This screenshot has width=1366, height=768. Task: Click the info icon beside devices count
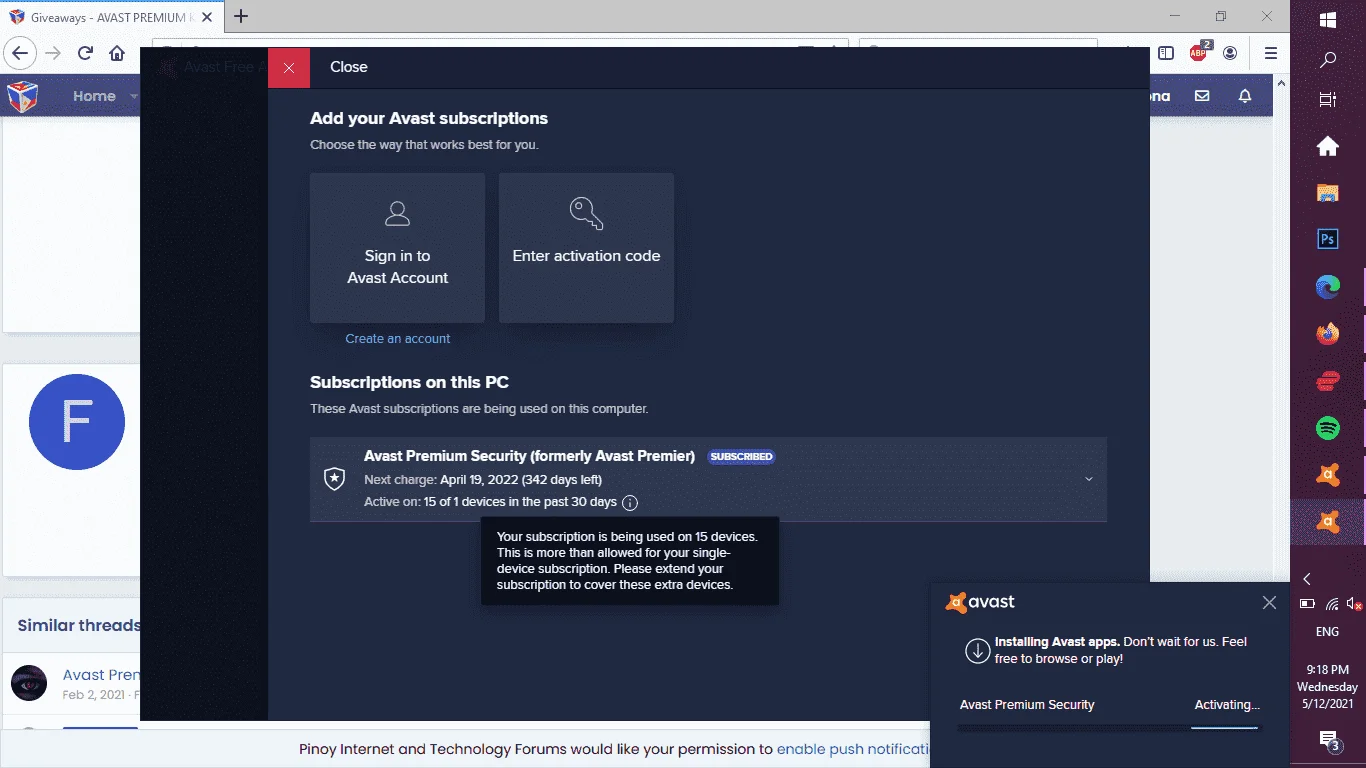pos(629,502)
